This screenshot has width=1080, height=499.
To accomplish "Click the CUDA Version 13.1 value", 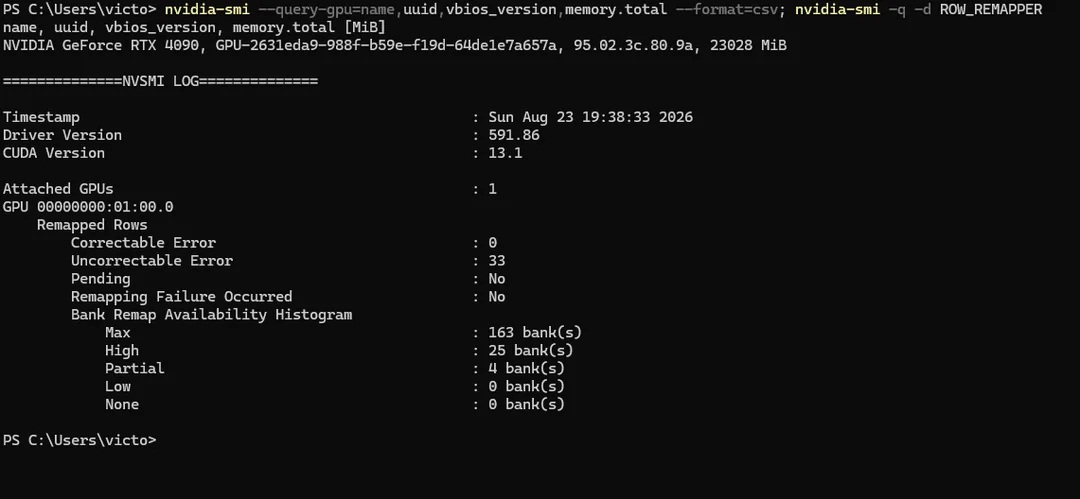I will tap(505, 153).
